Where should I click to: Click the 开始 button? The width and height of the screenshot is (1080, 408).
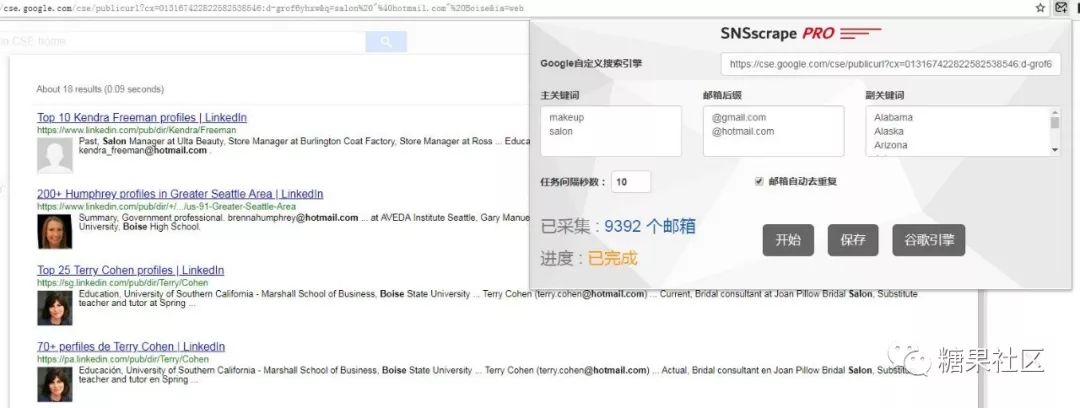click(x=788, y=240)
